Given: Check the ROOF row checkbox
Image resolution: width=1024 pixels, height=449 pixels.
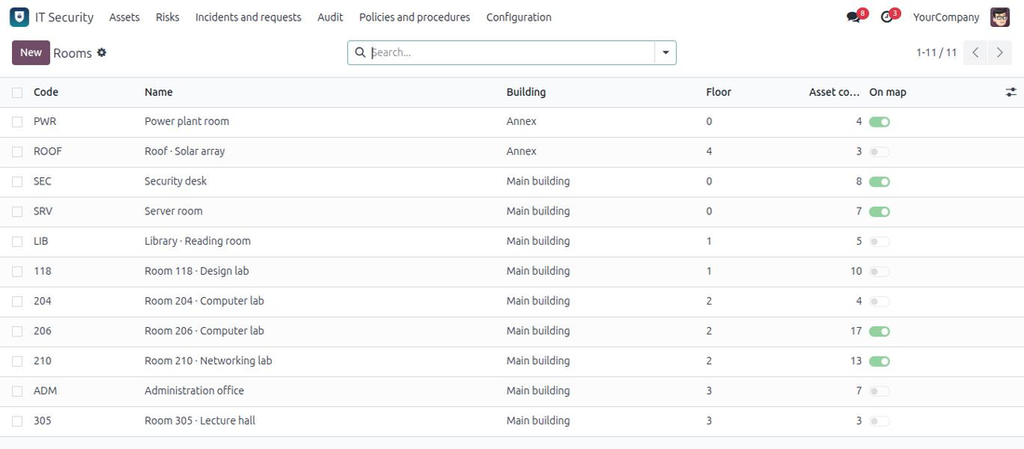Looking at the screenshot, I should pyautogui.click(x=17, y=152).
